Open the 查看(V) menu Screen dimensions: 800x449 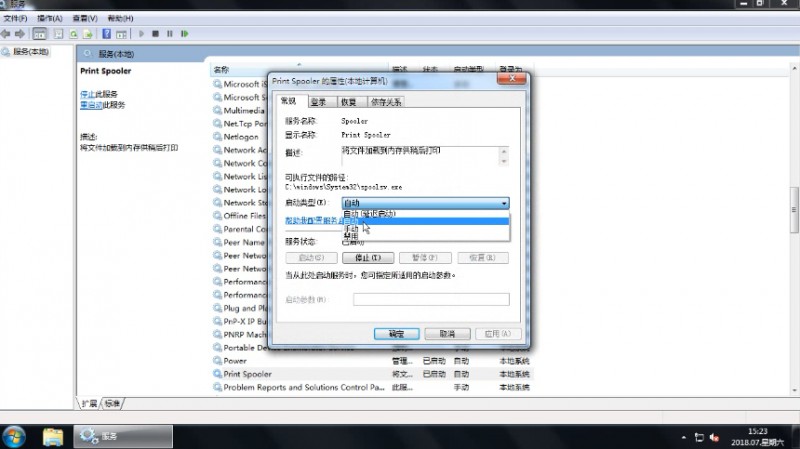(85, 18)
